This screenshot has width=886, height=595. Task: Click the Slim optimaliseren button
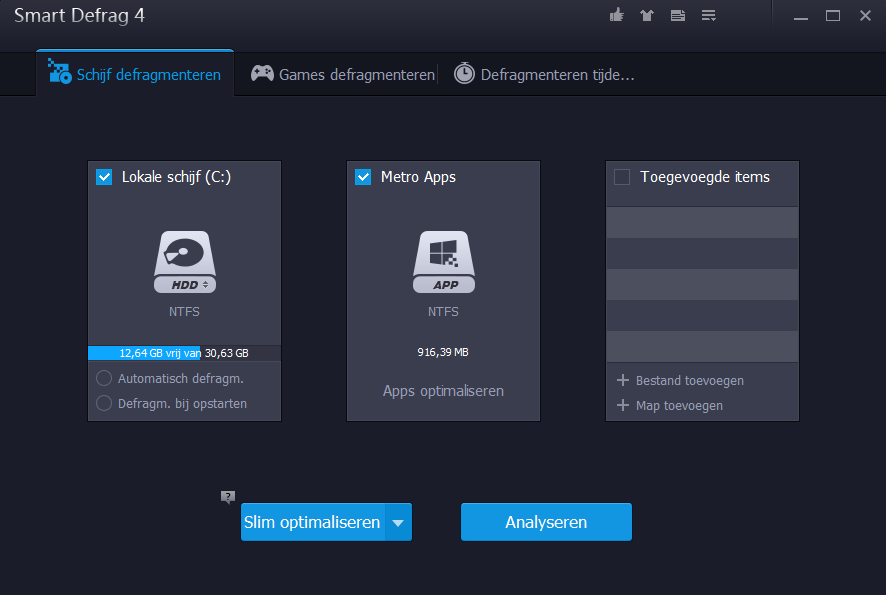point(312,522)
